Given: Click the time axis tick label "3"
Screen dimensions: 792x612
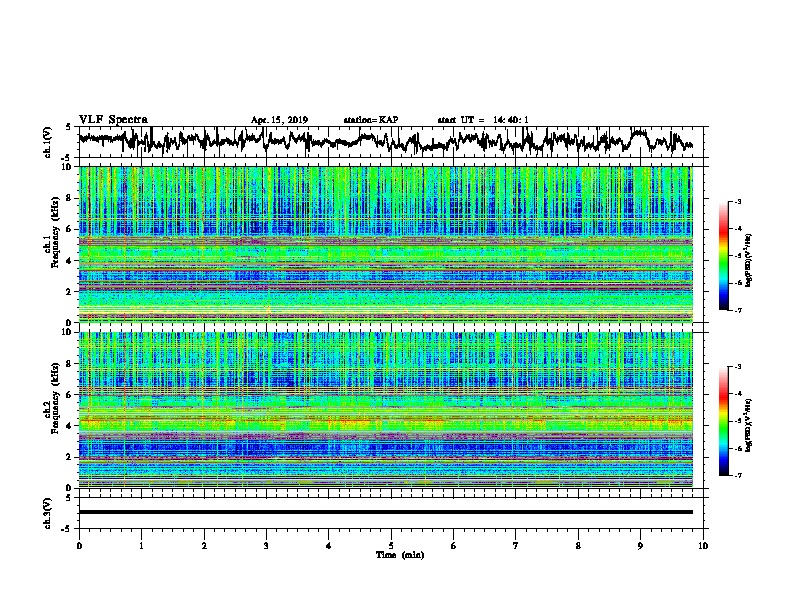Looking at the screenshot, I should point(266,546).
